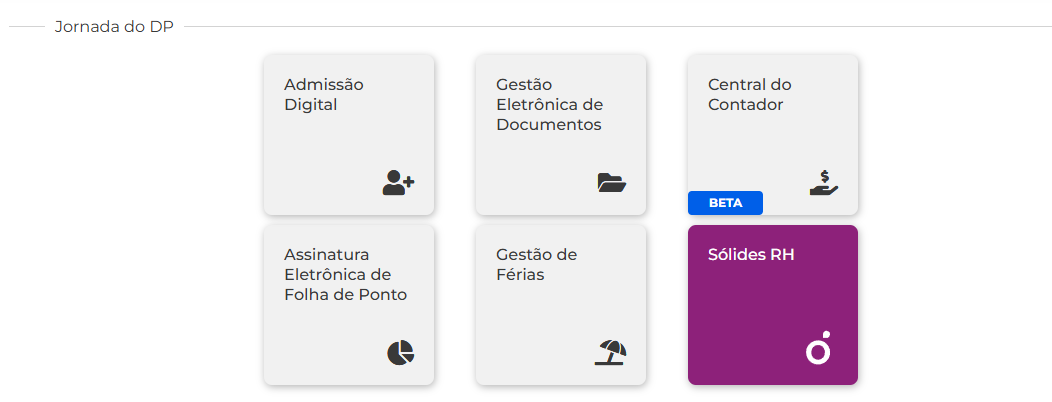Click blank middle of Central do Contador card

point(758,151)
